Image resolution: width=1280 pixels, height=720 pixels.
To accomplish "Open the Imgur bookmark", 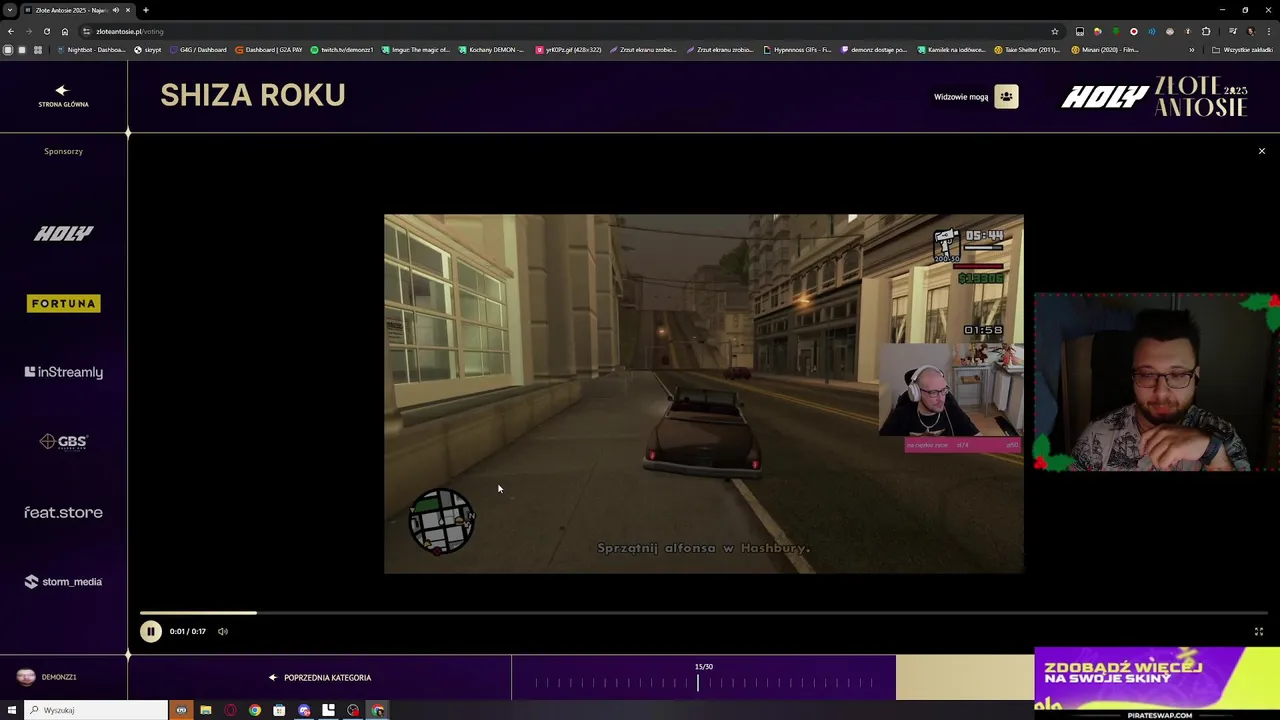I will pyautogui.click(x=416, y=49).
